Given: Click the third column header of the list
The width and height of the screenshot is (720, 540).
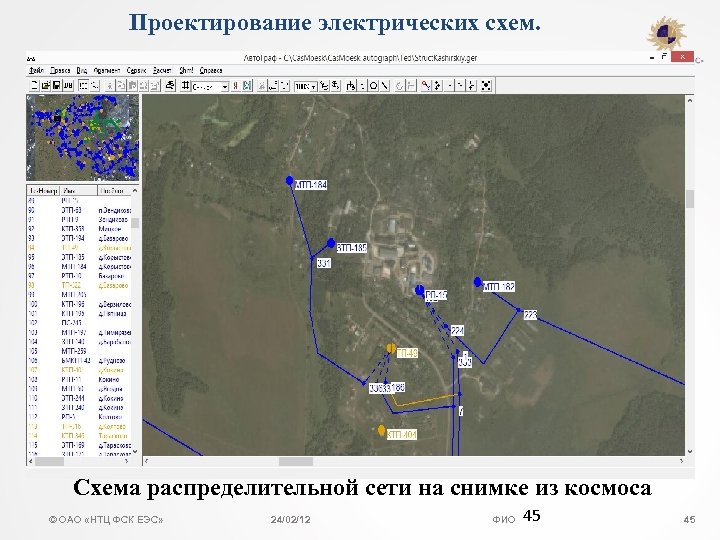Looking at the screenshot, I should coord(114,191).
